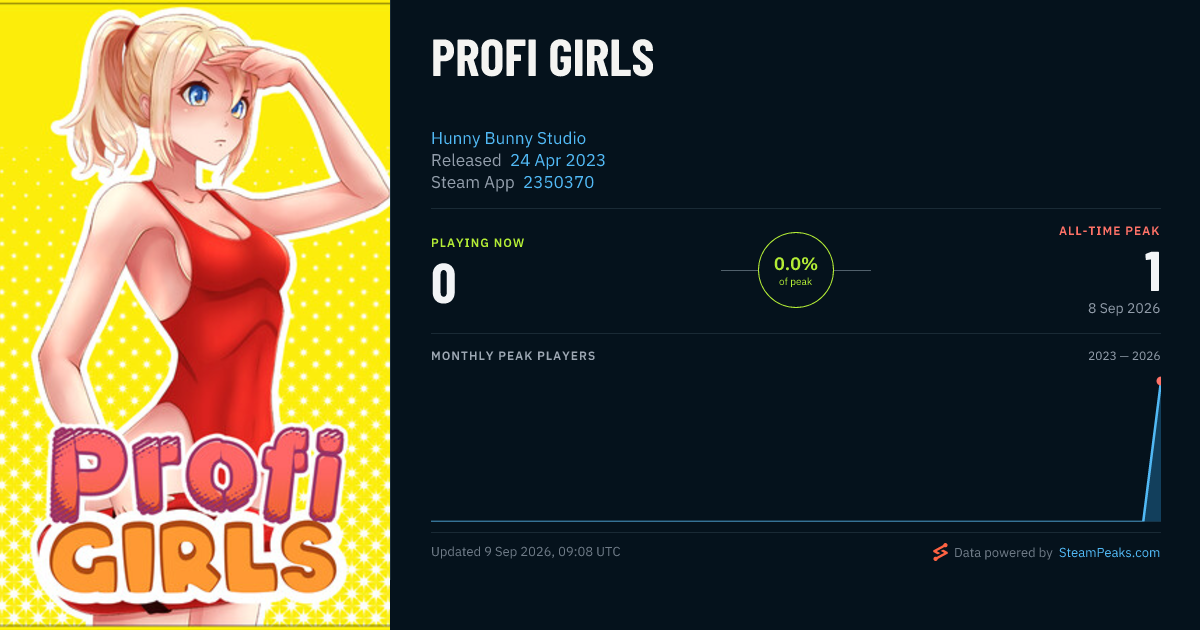1200x630 pixels.
Task: Click the release date 24 Apr 2023
Action: point(557,160)
